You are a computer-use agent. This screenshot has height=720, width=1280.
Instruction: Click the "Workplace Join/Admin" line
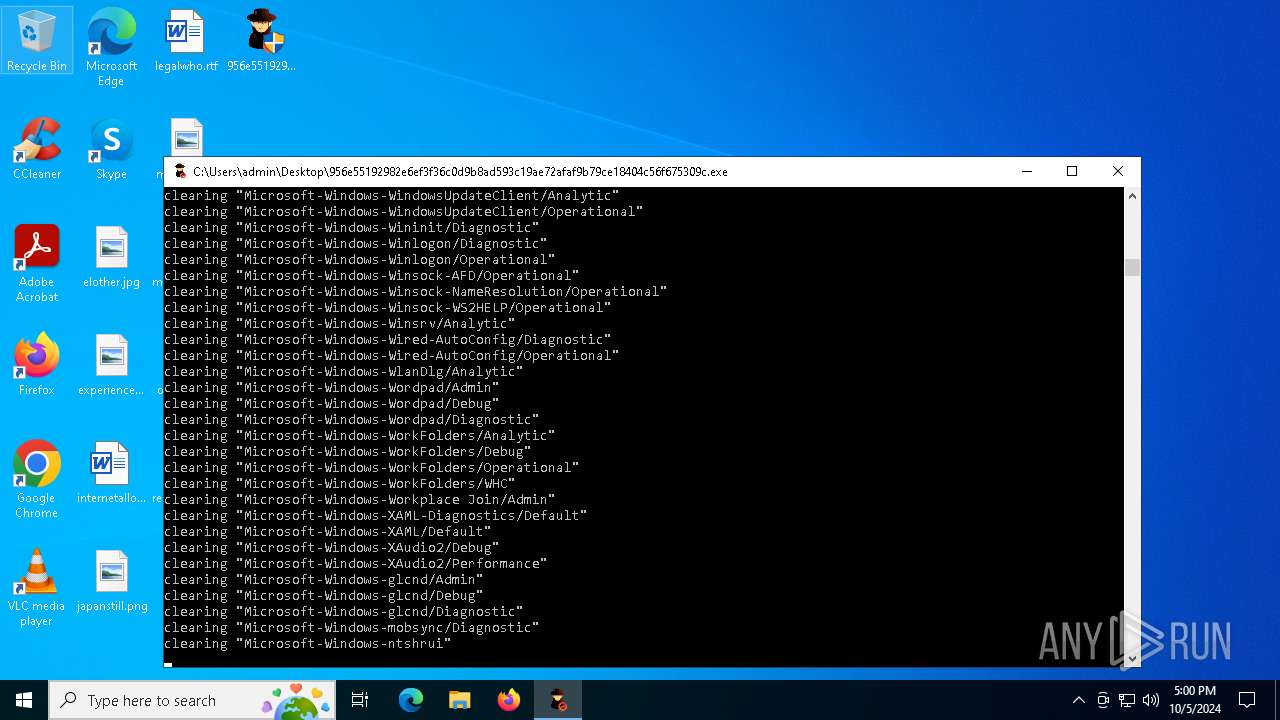359,500
